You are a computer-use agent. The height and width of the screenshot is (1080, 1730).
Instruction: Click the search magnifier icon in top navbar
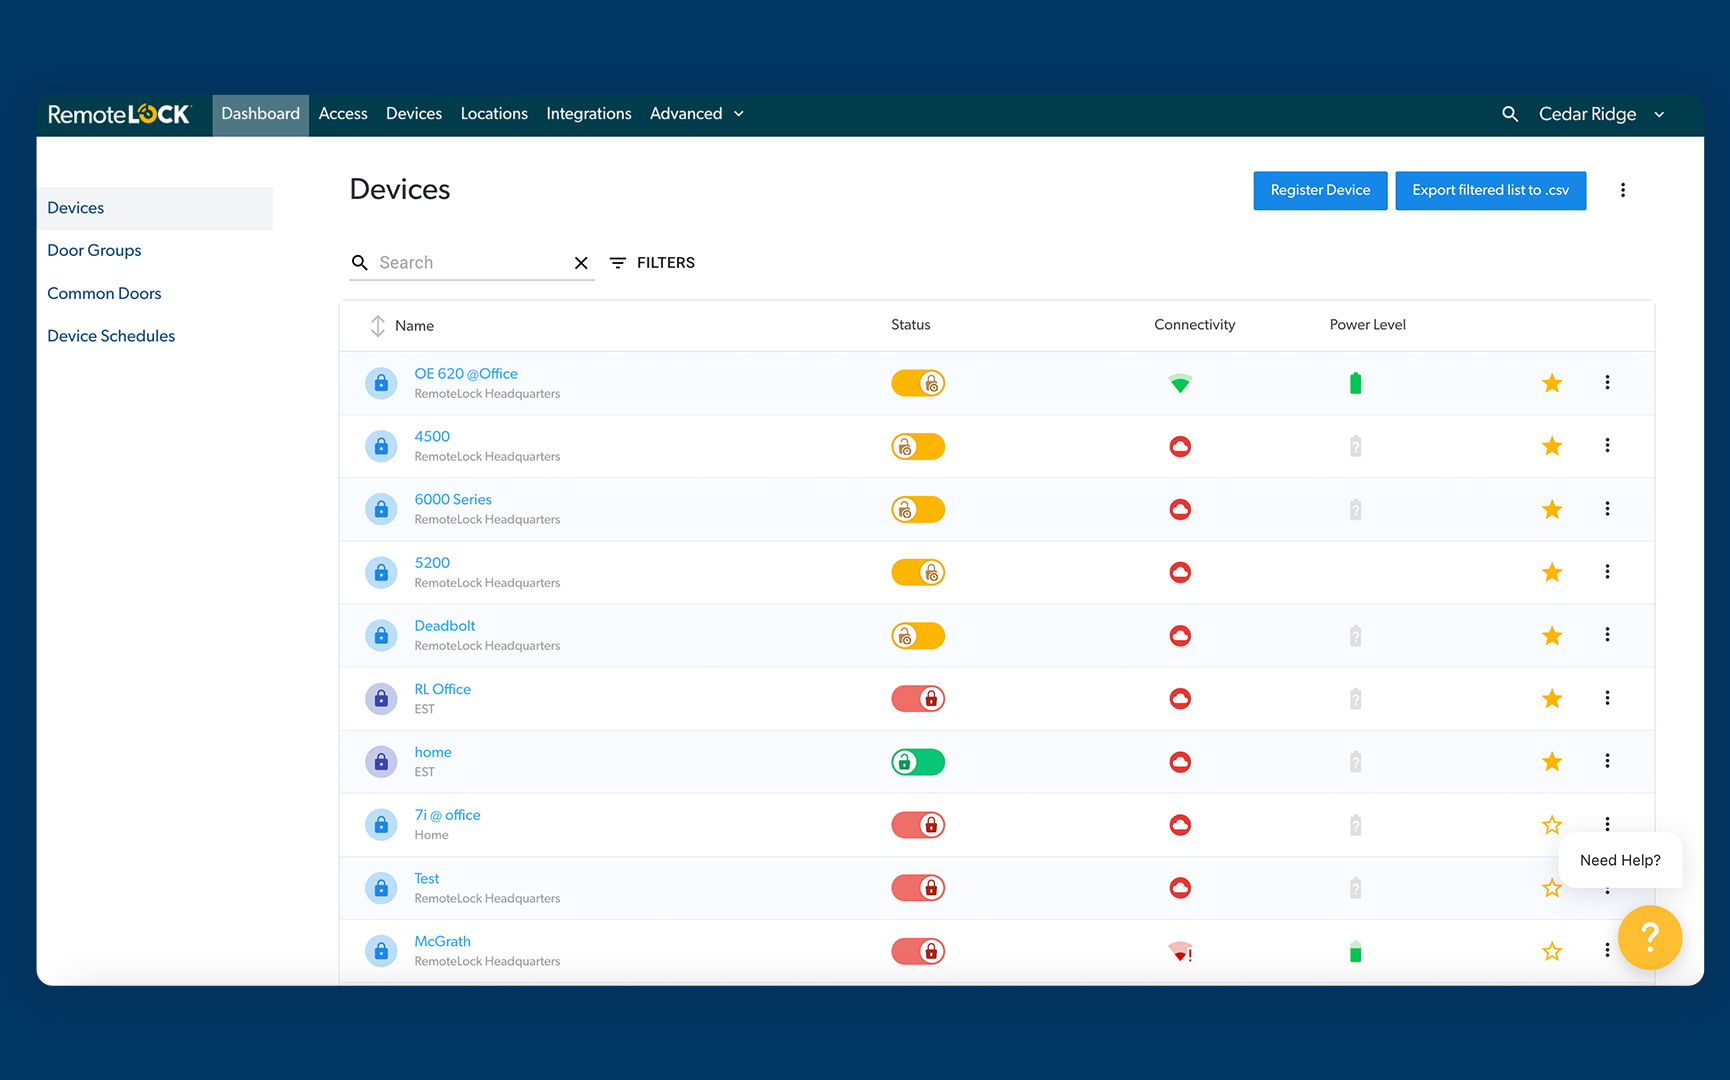coord(1510,114)
